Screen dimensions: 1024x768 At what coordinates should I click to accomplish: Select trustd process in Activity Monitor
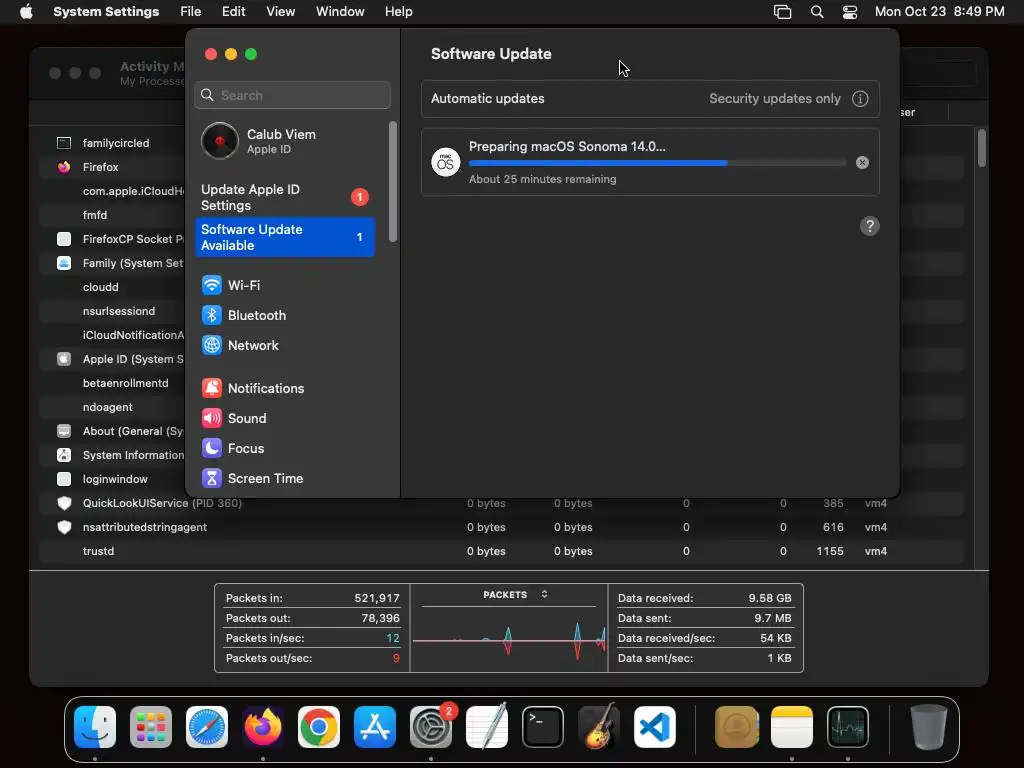coord(501,551)
